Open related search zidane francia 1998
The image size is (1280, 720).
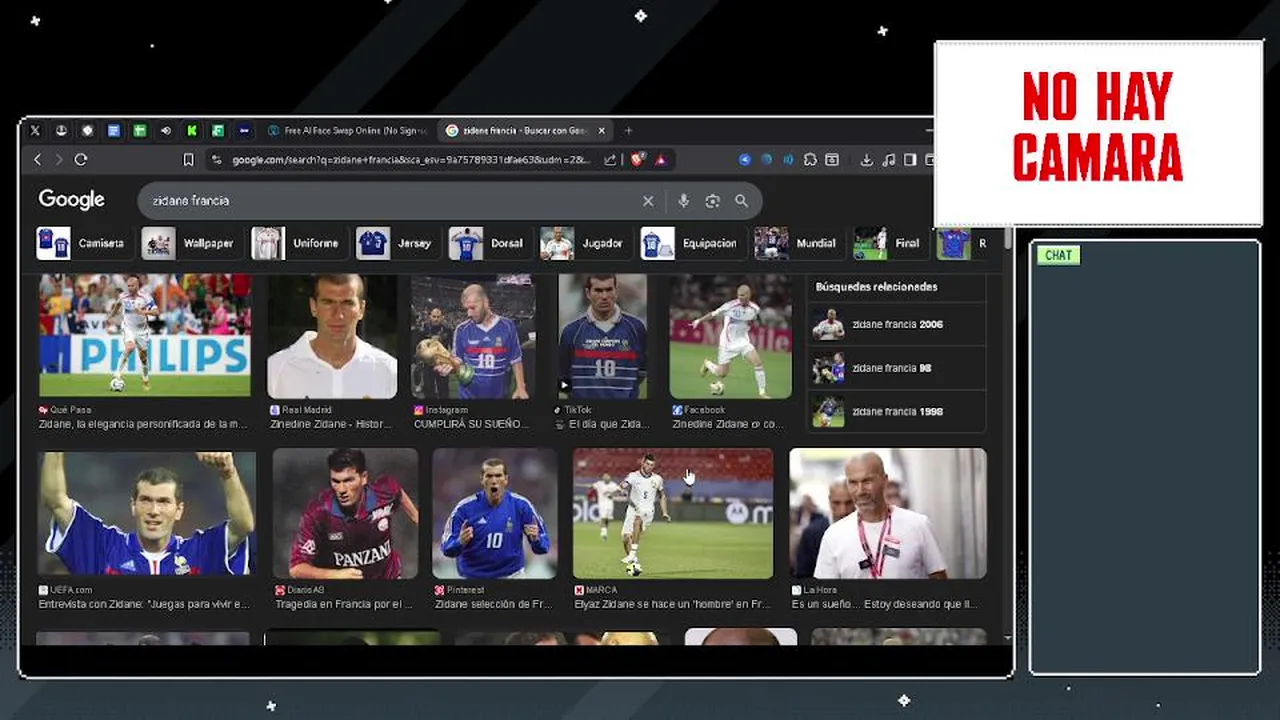[x=897, y=411]
